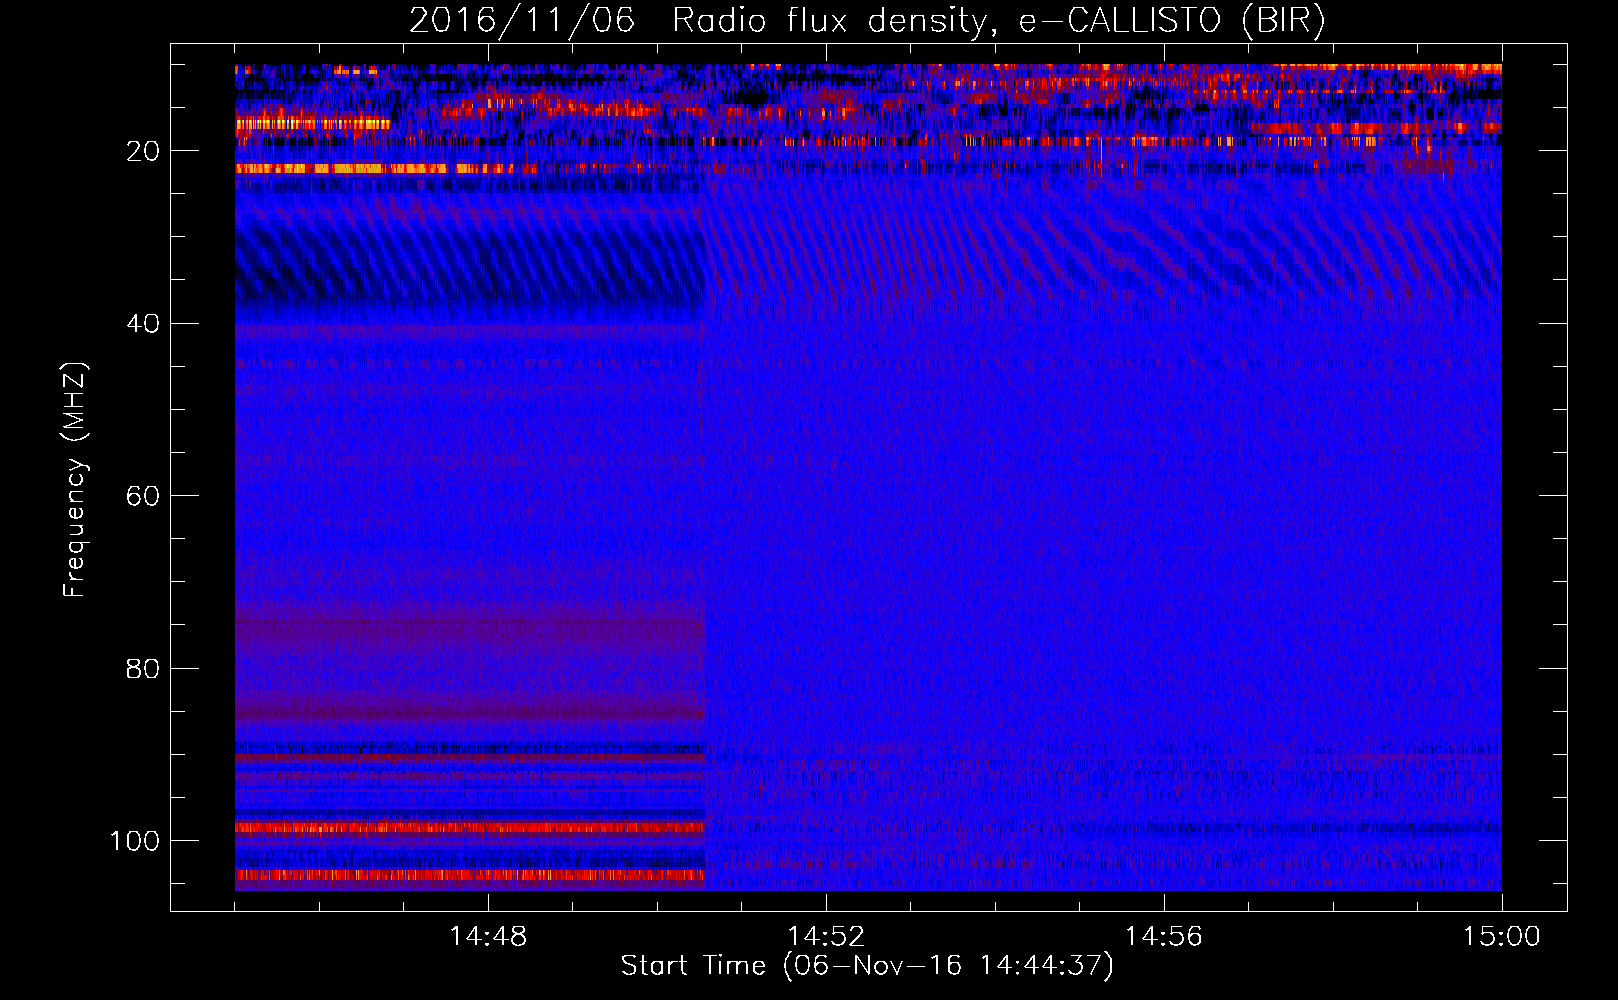
Task: Click the 15:00 time axis label
Action: click(1502, 937)
